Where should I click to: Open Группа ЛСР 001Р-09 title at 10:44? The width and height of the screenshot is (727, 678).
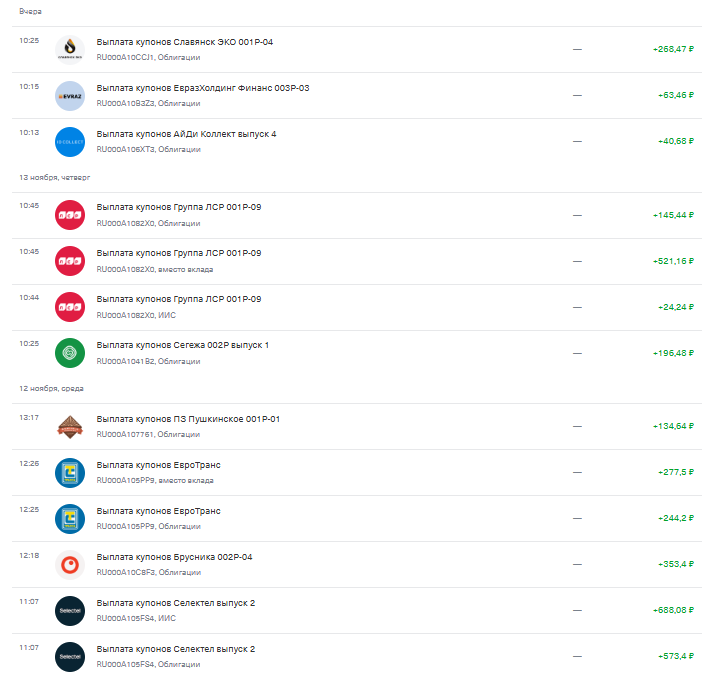(x=179, y=299)
